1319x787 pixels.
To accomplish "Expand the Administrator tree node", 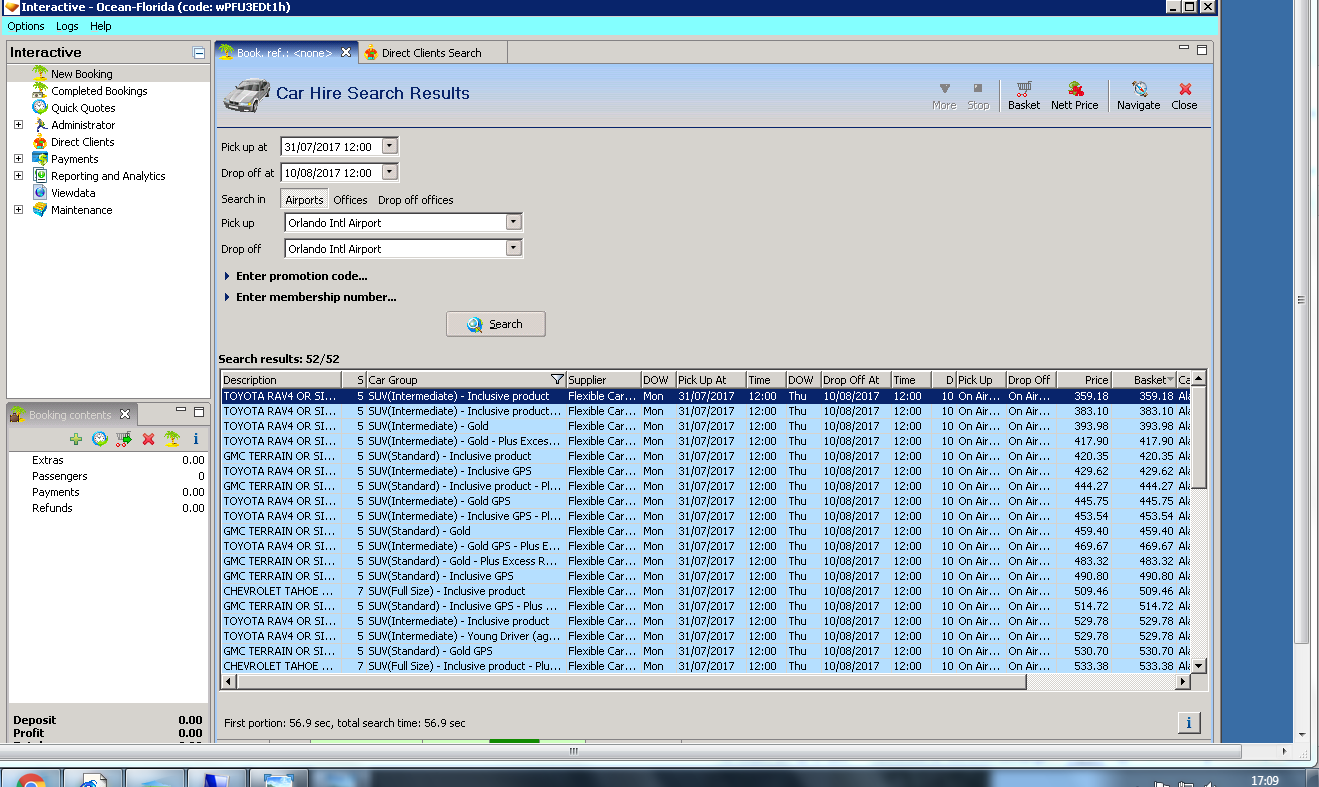I will click(18, 125).
